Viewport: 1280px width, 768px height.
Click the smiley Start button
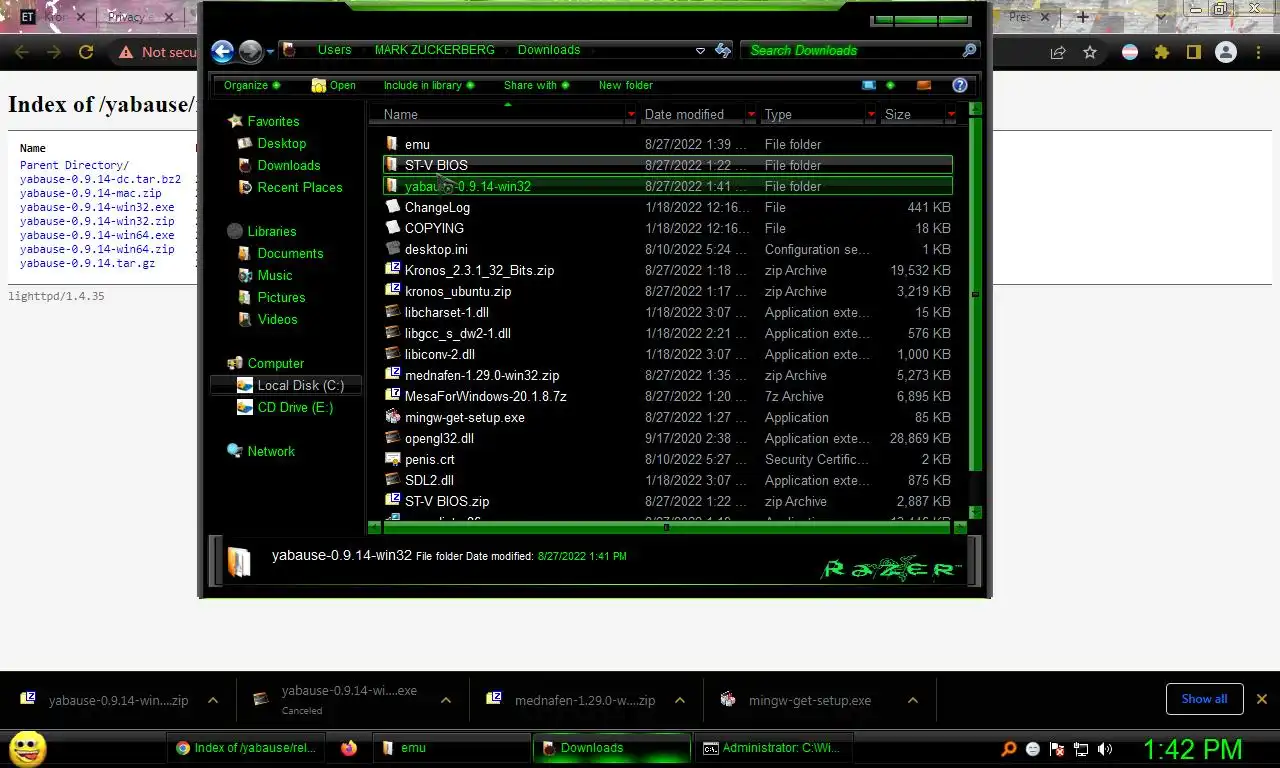coord(27,747)
